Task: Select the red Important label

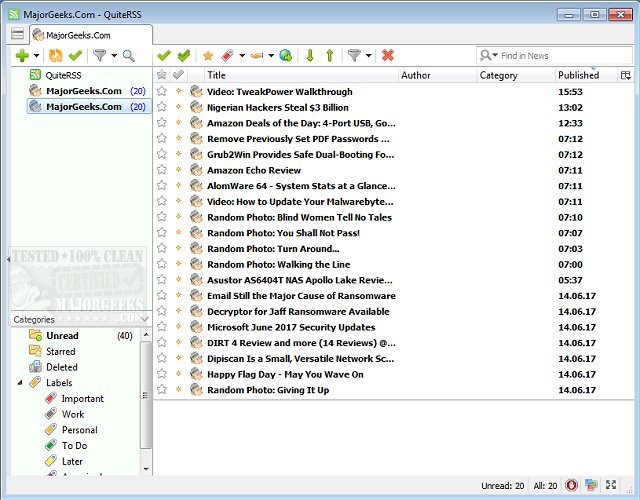Action: [82, 398]
